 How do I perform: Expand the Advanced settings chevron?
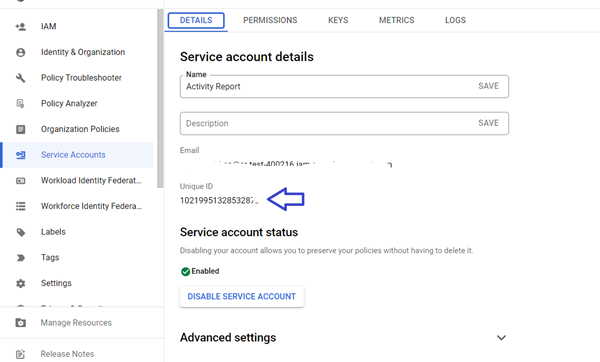[x=501, y=338]
